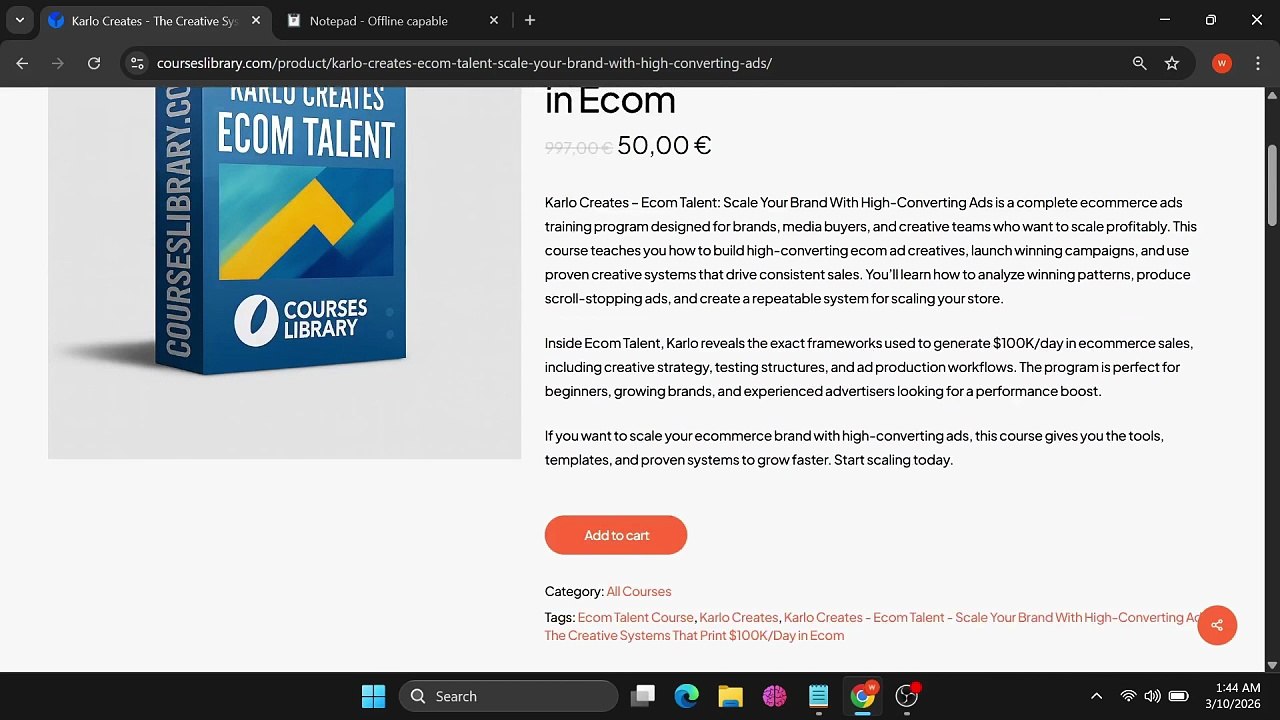This screenshot has width=1280, height=720.
Task: Click the Chrome icon on the taskbar
Action: coord(862,696)
